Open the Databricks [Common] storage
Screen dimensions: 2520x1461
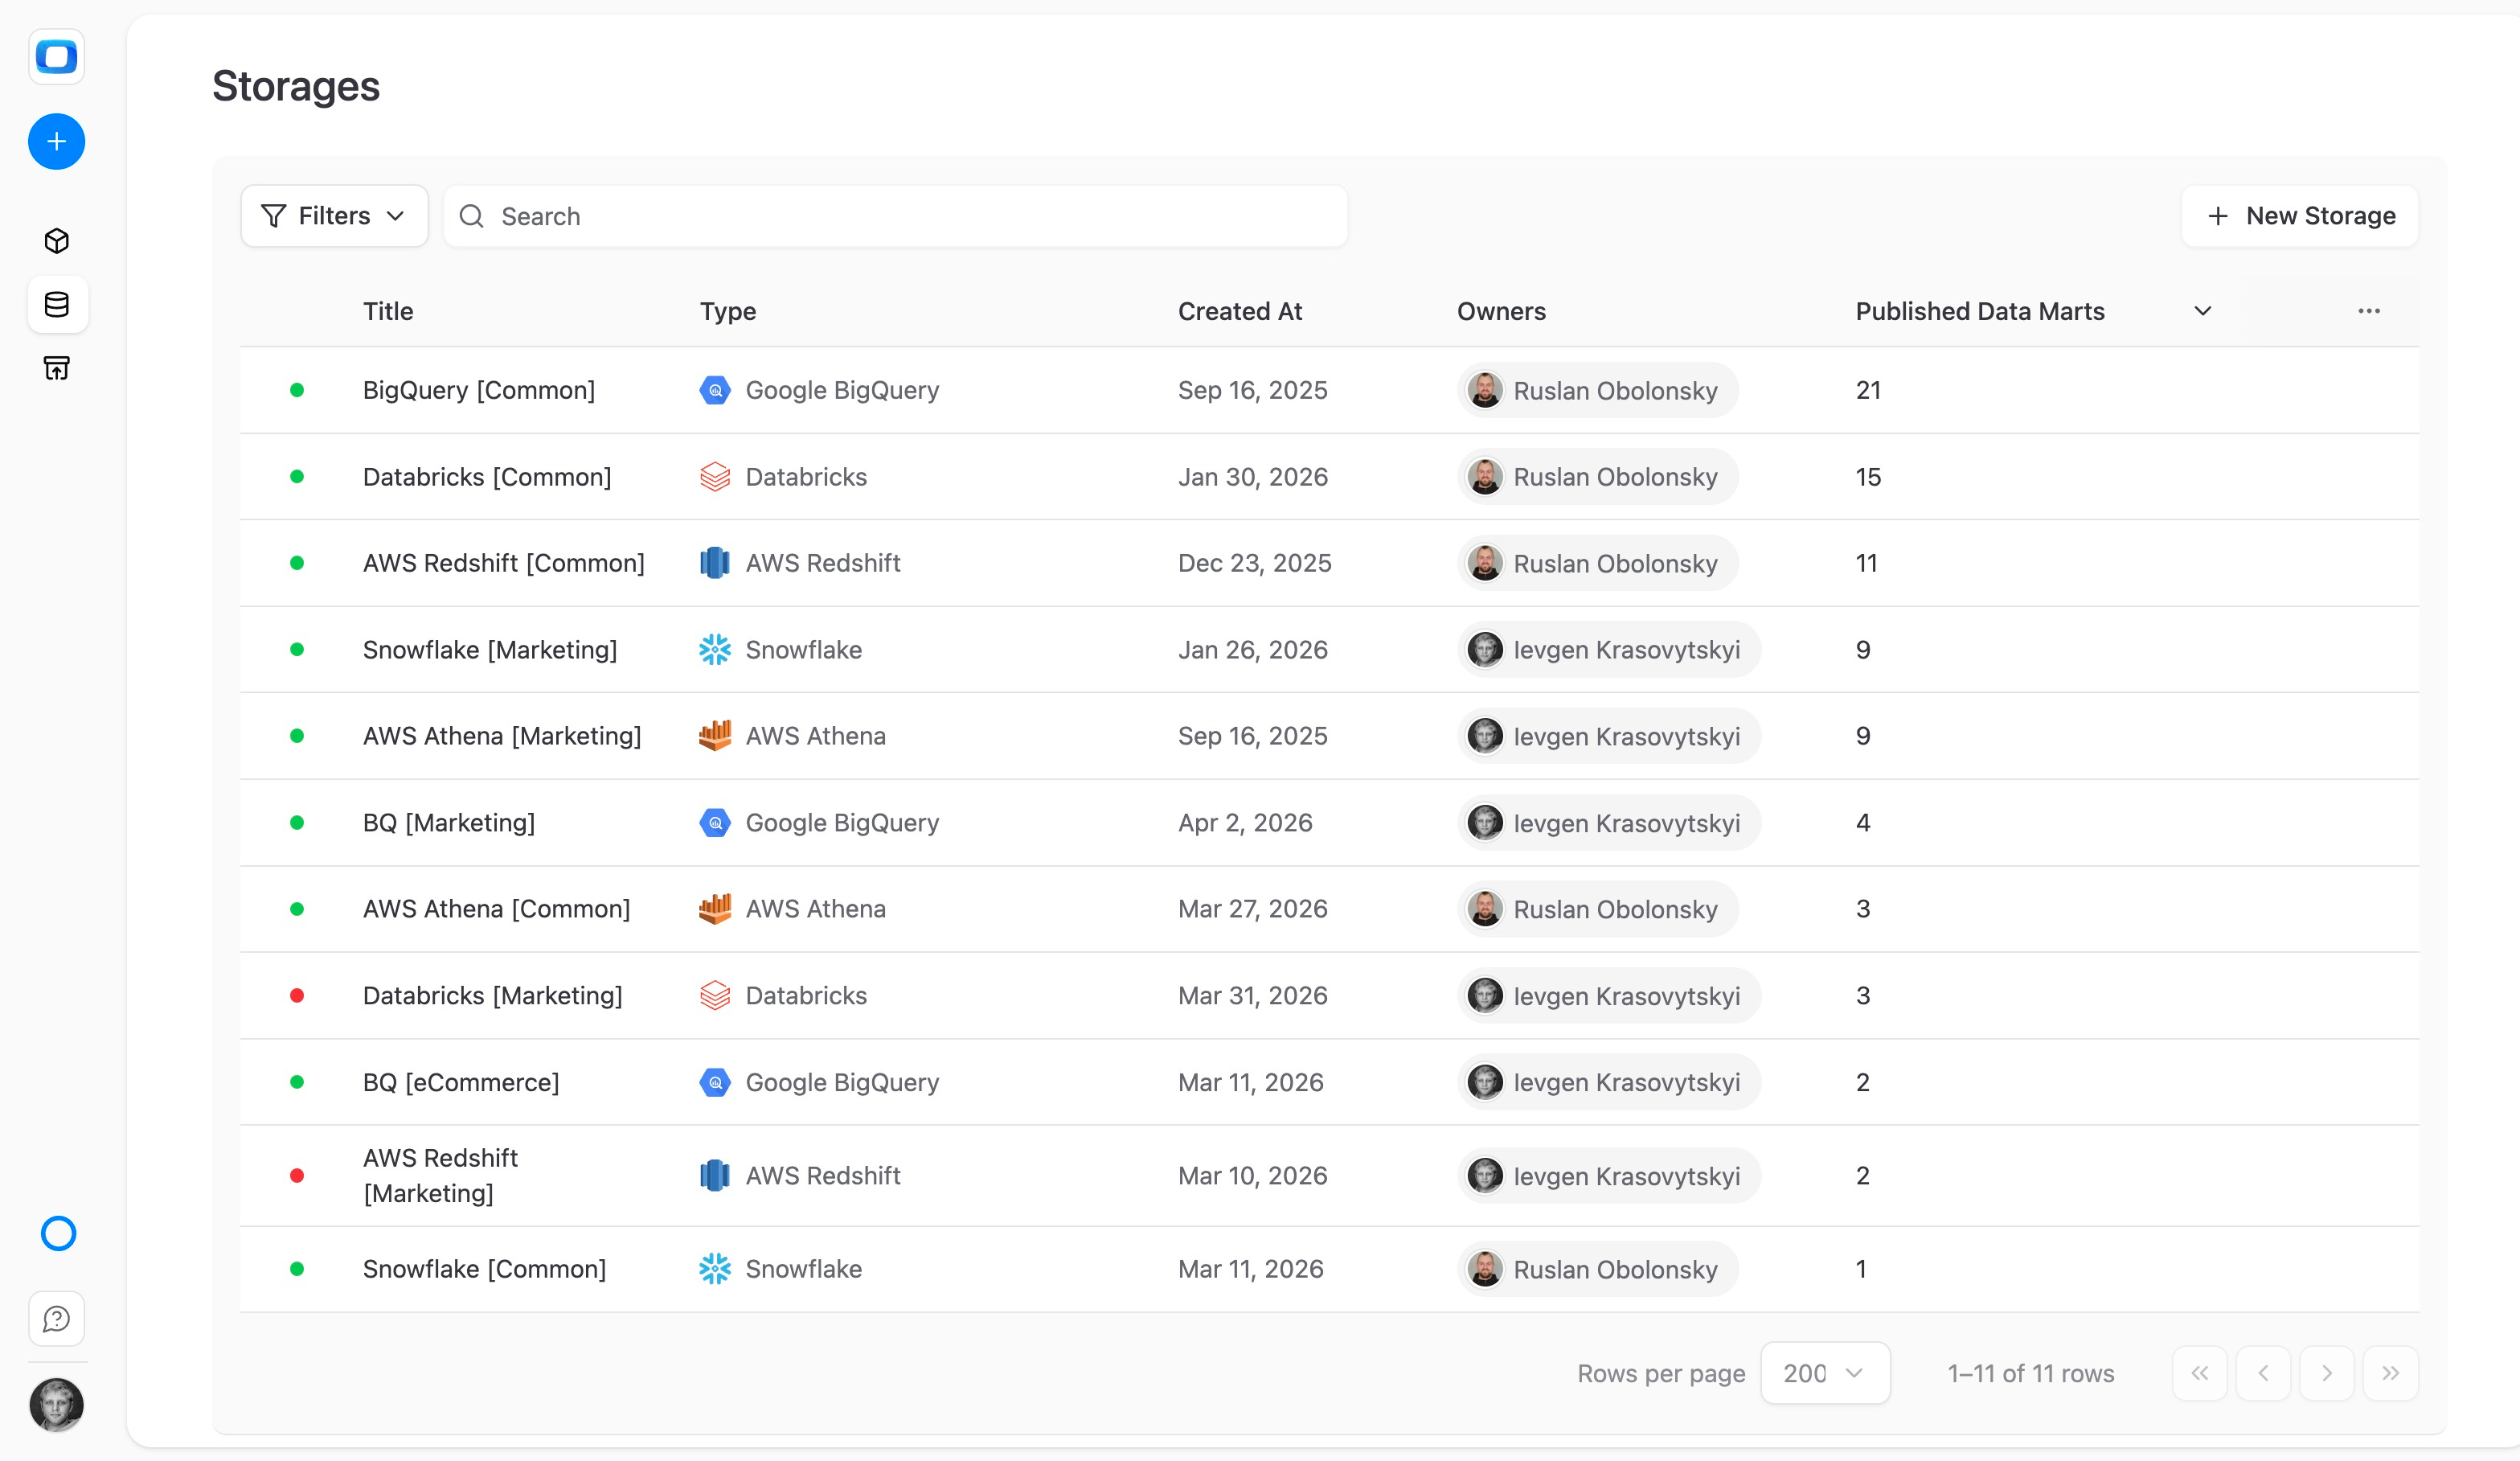click(x=487, y=477)
